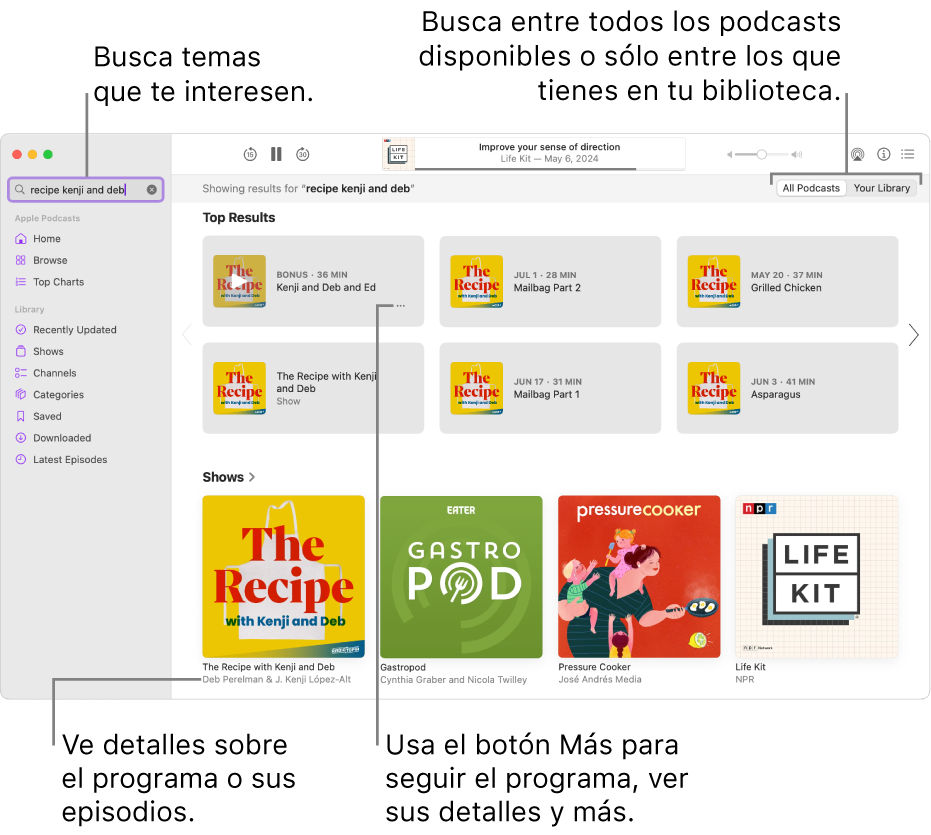Open the AirPlay output icon
Viewport: 931px width, 835px height.
coord(857,154)
